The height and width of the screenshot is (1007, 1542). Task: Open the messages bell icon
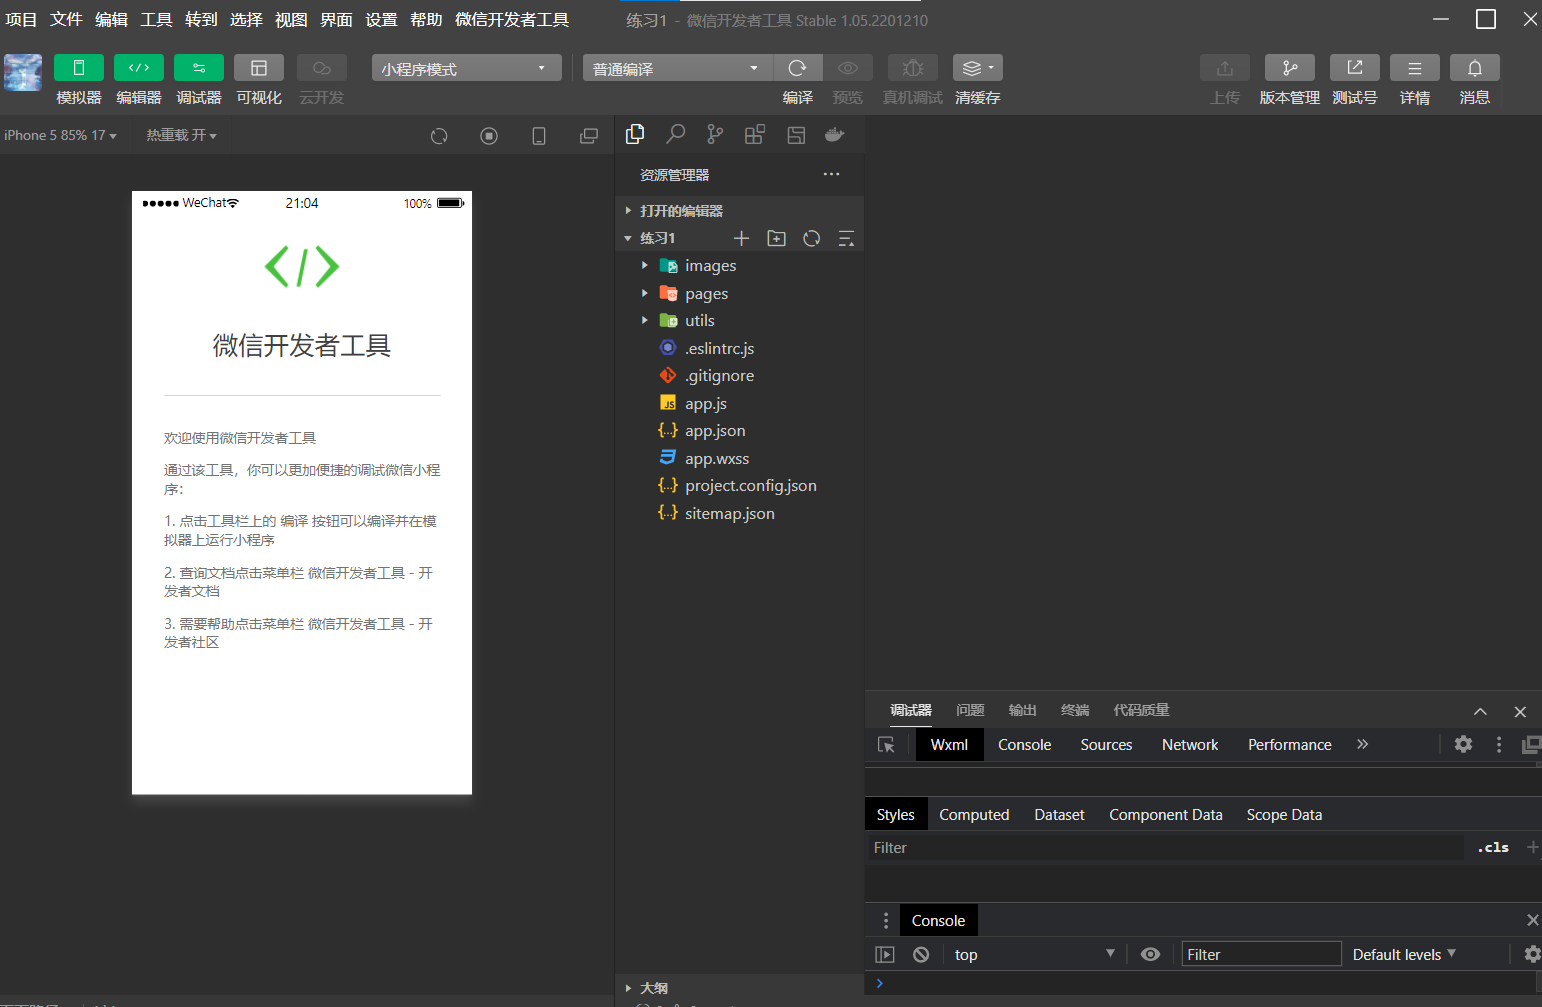point(1475,67)
